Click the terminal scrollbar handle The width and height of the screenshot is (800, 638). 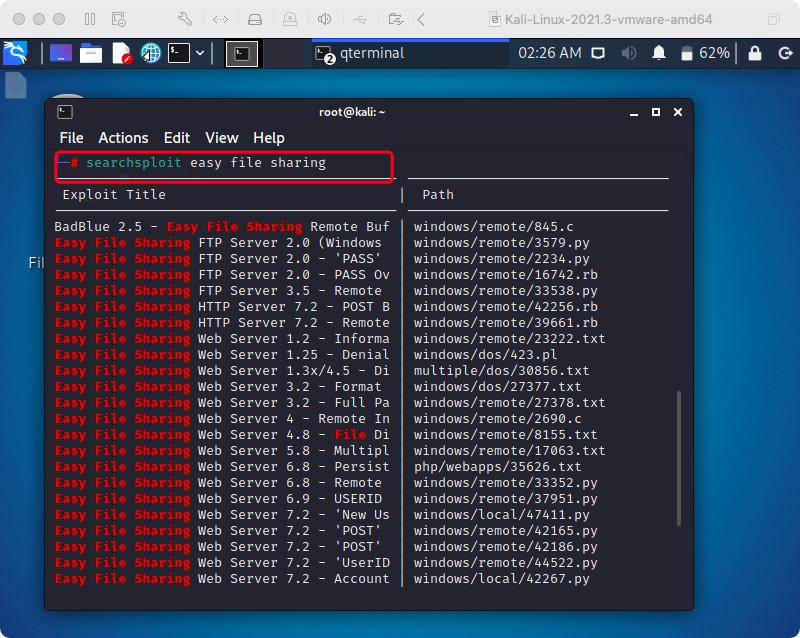pos(679,458)
